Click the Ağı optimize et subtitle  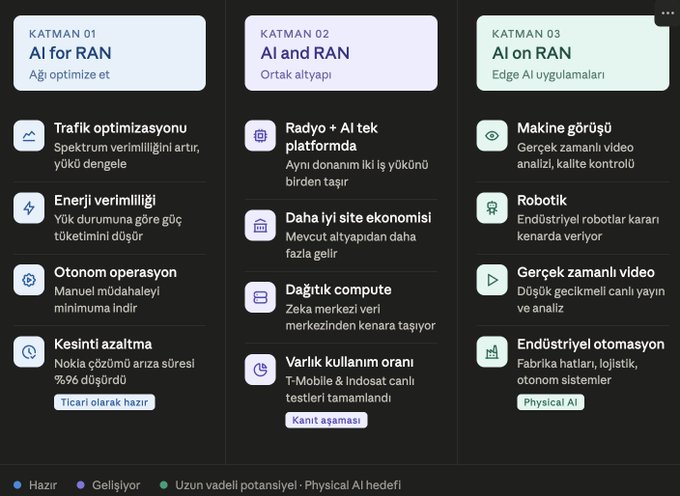[69, 75]
